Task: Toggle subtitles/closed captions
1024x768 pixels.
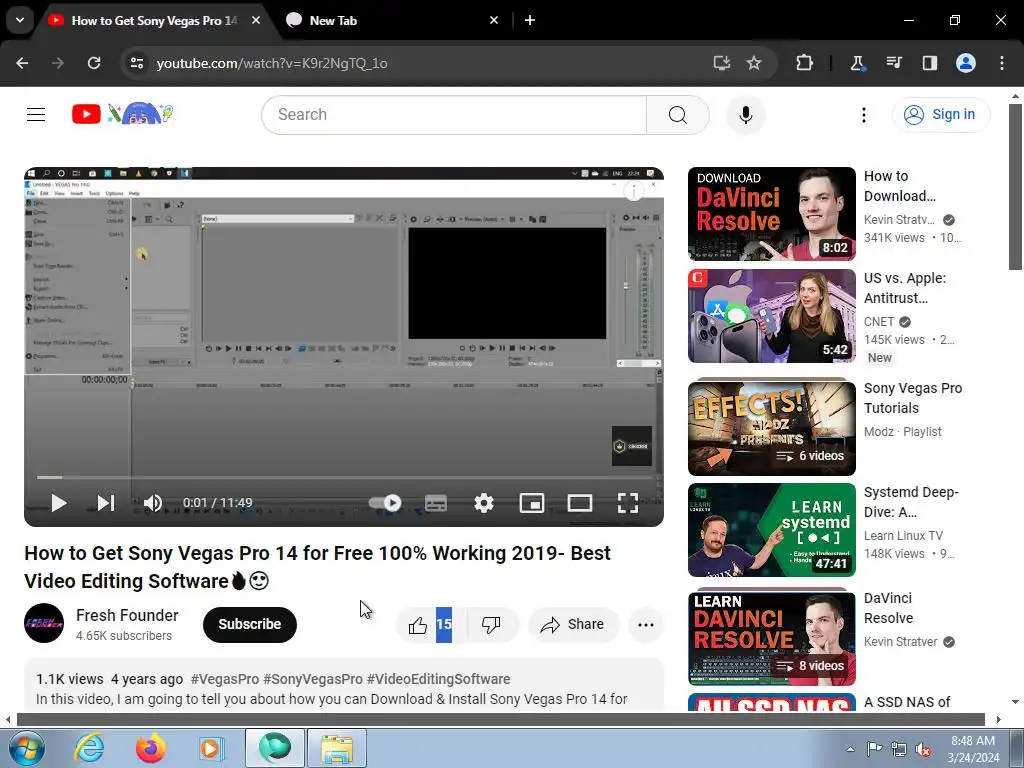Action: 436,503
